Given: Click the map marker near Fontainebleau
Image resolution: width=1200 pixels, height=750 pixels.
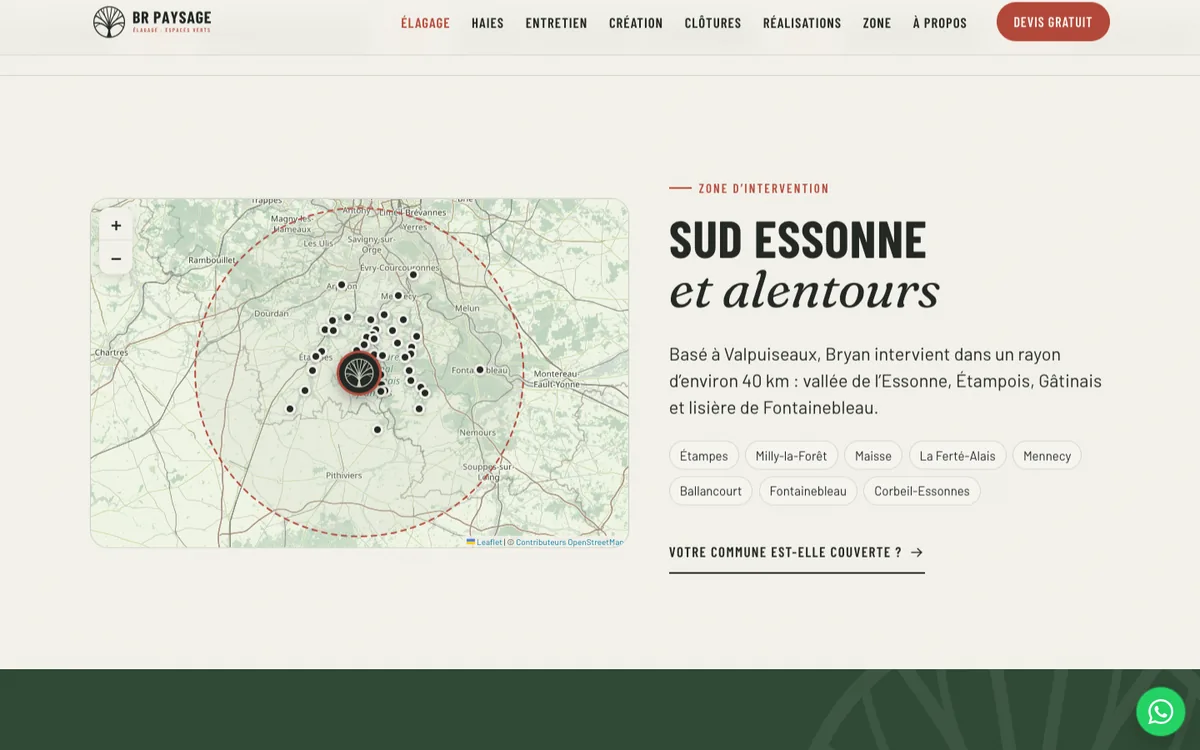Looking at the screenshot, I should (480, 369).
